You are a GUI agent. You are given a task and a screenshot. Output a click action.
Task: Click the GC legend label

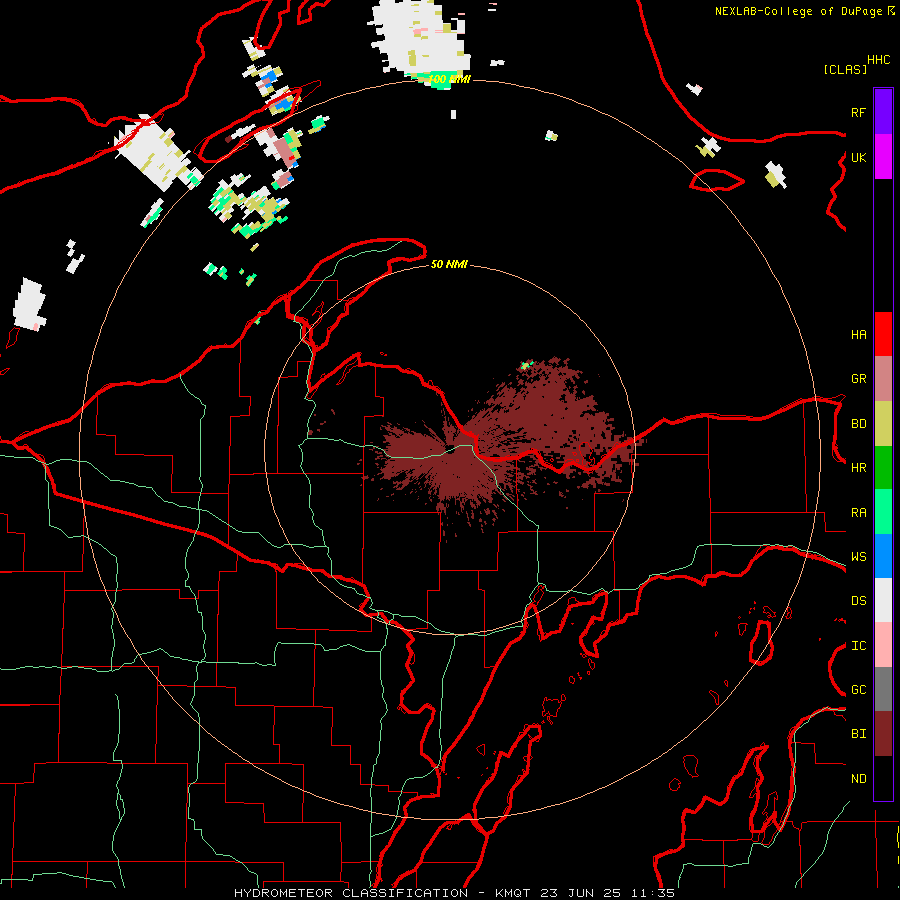[858, 690]
